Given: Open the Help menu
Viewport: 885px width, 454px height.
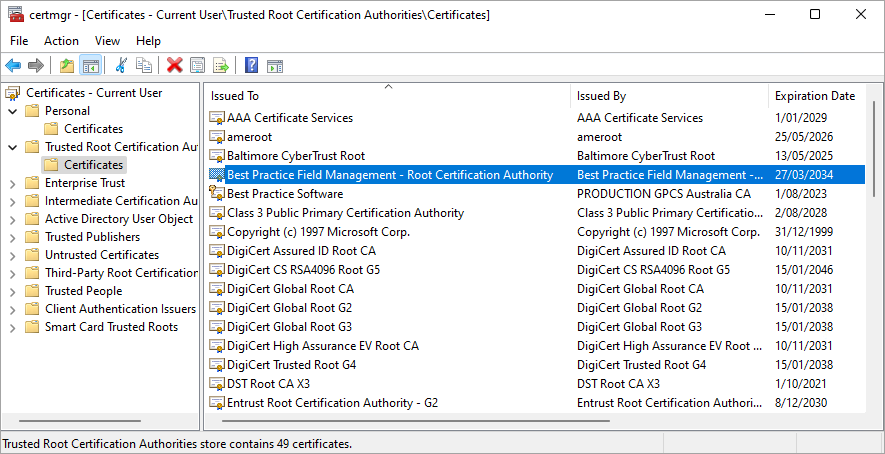Looking at the screenshot, I should pyautogui.click(x=148, y=41).
